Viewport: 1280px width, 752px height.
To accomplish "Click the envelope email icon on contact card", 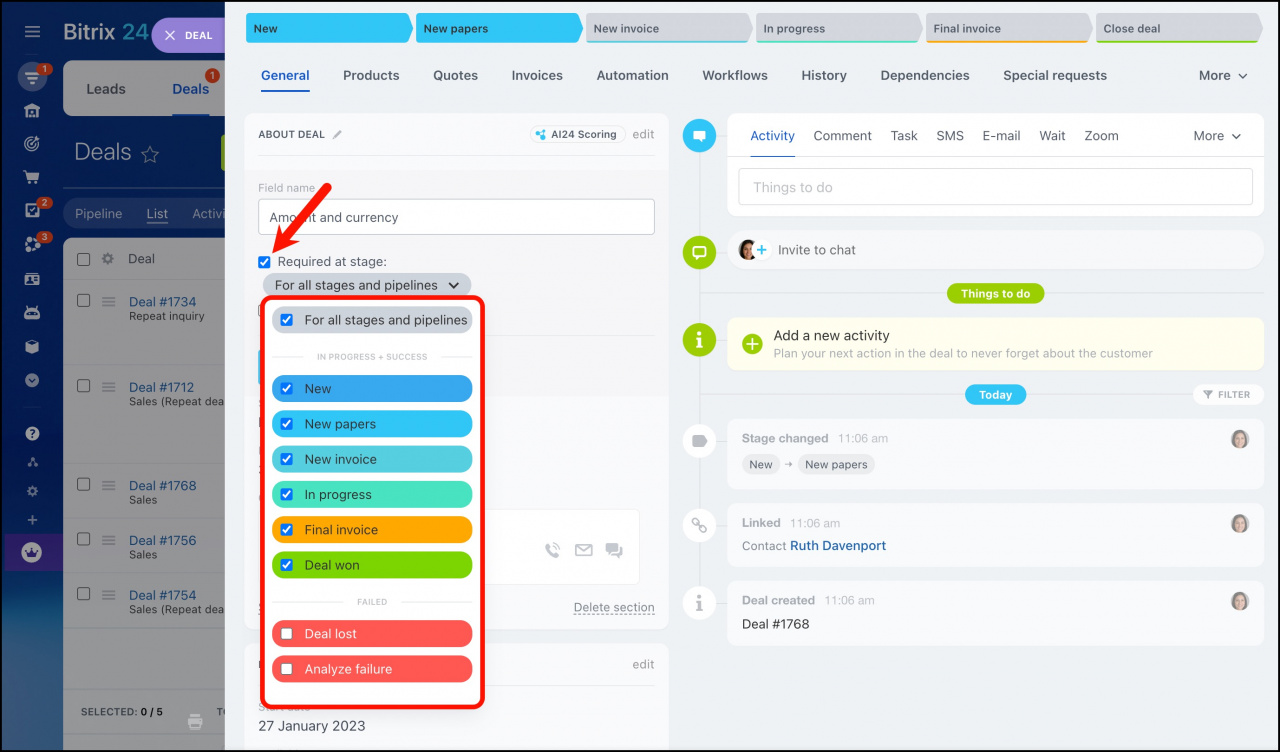I will pos(583,550).
